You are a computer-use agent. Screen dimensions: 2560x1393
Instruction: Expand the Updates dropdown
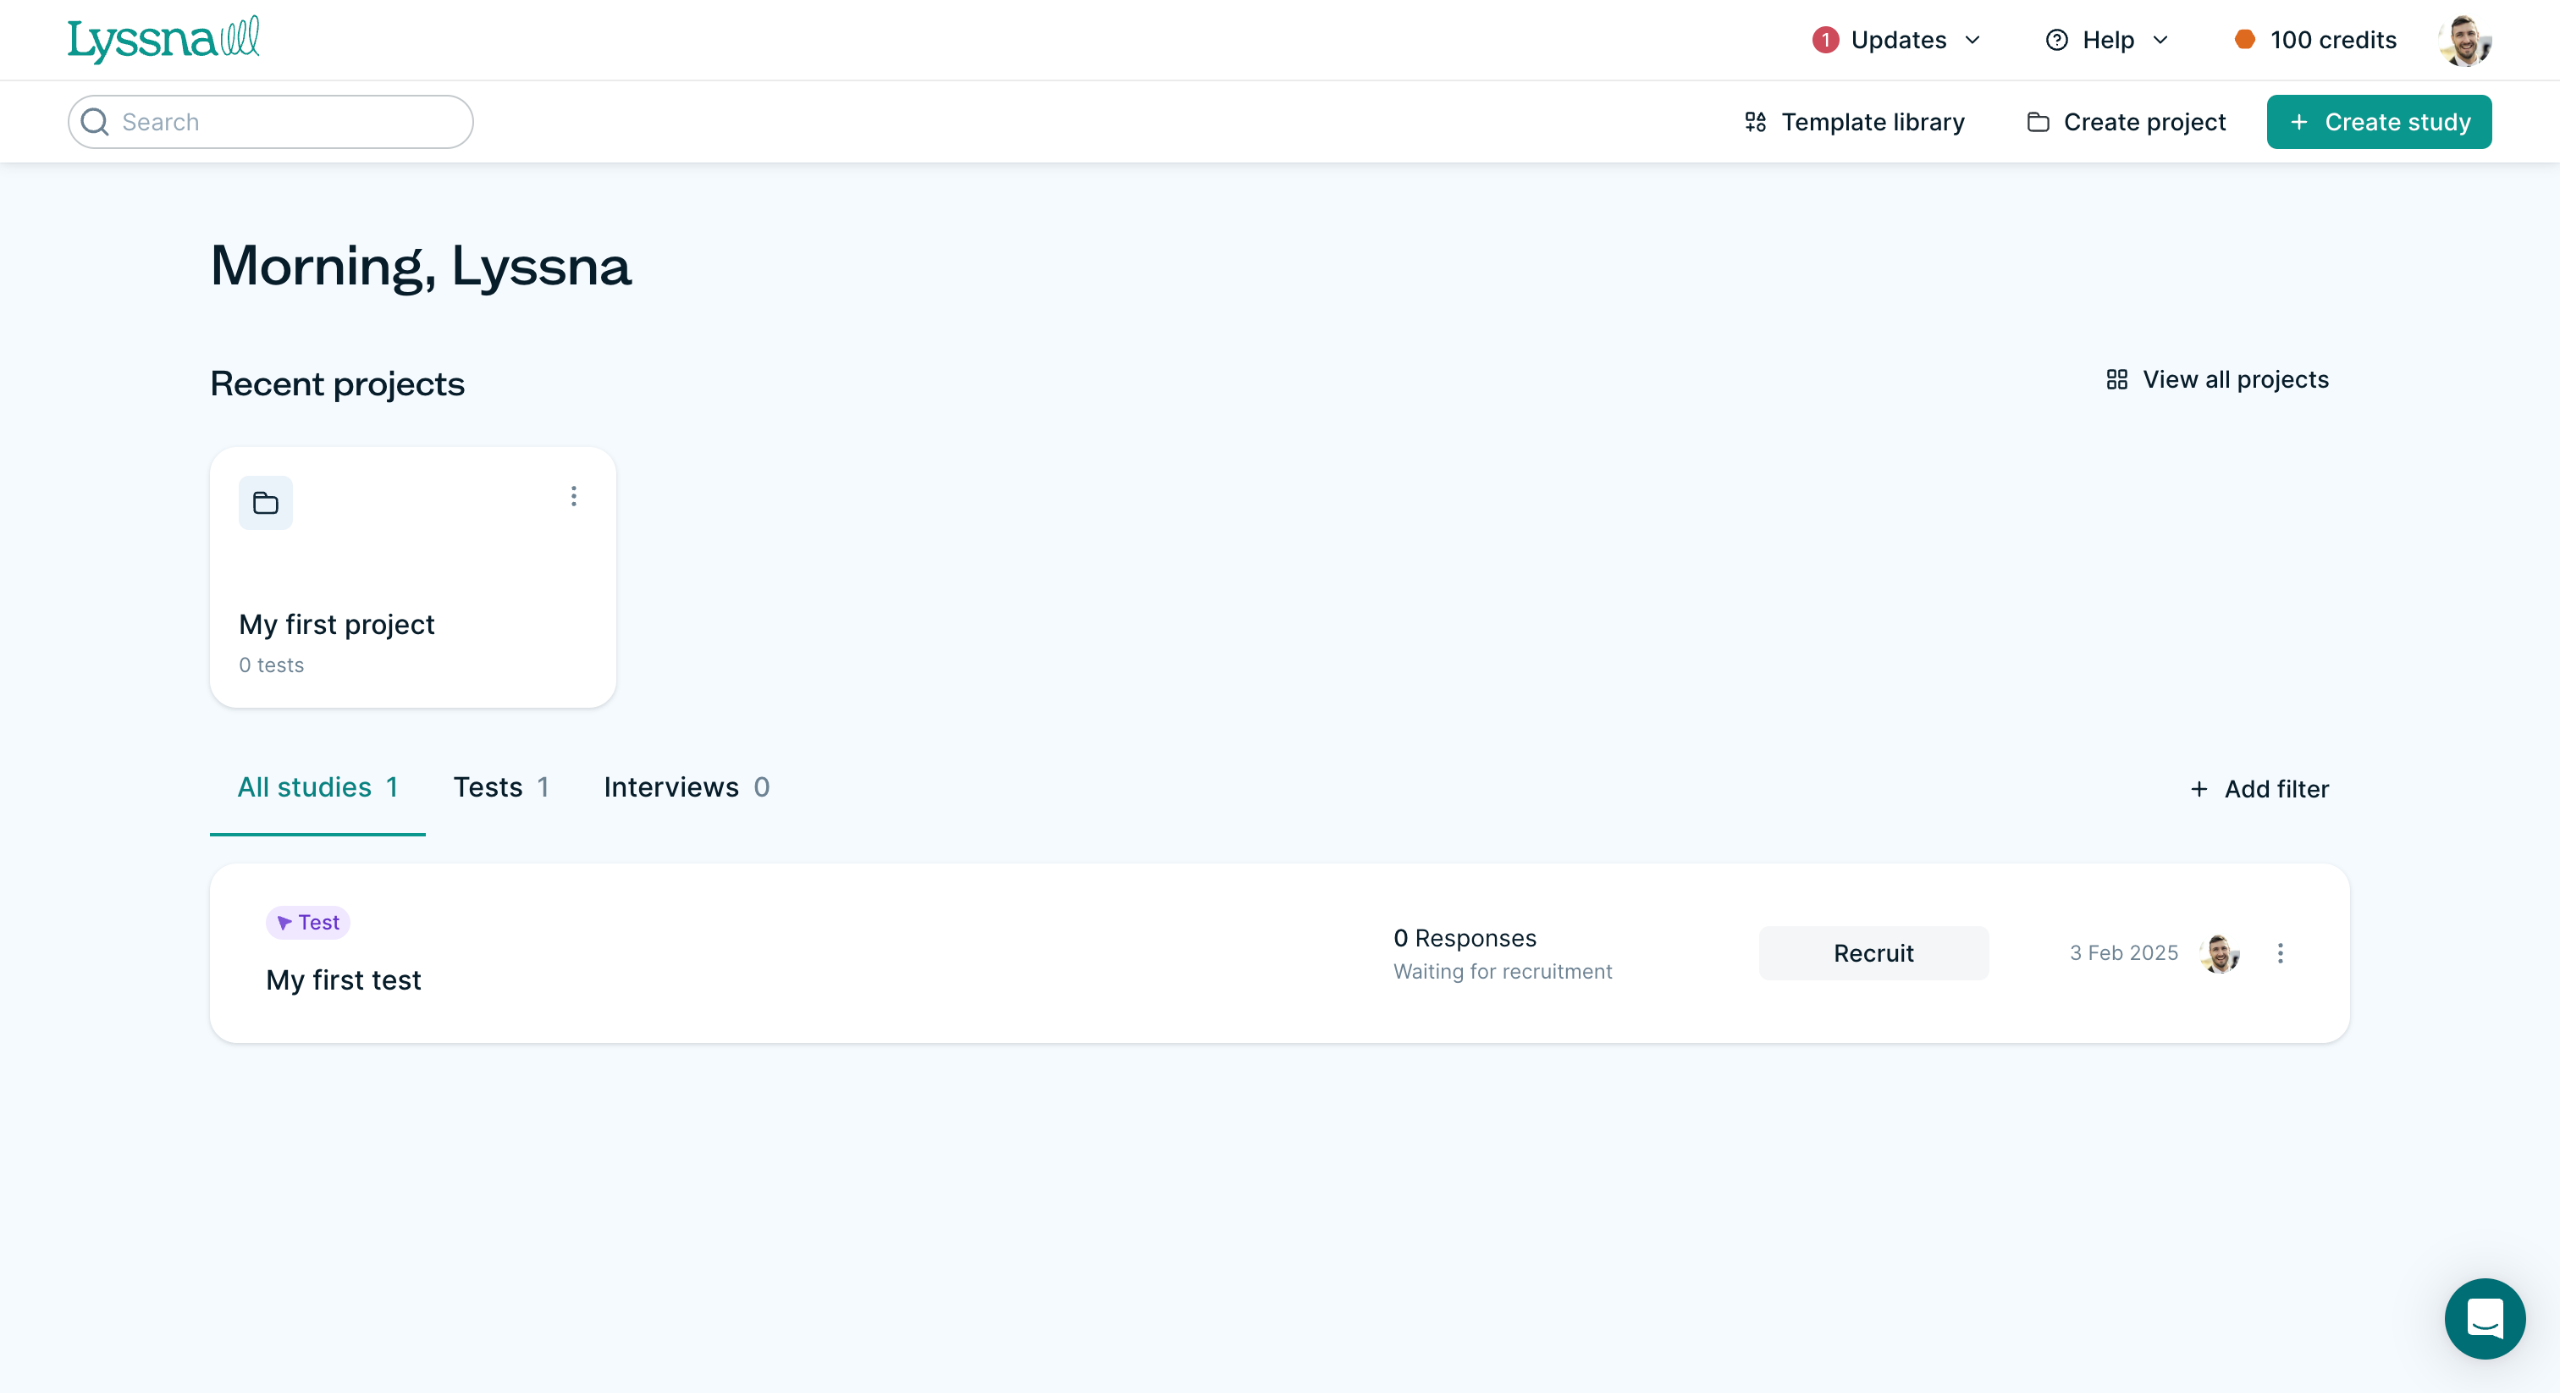(1898, 40)
